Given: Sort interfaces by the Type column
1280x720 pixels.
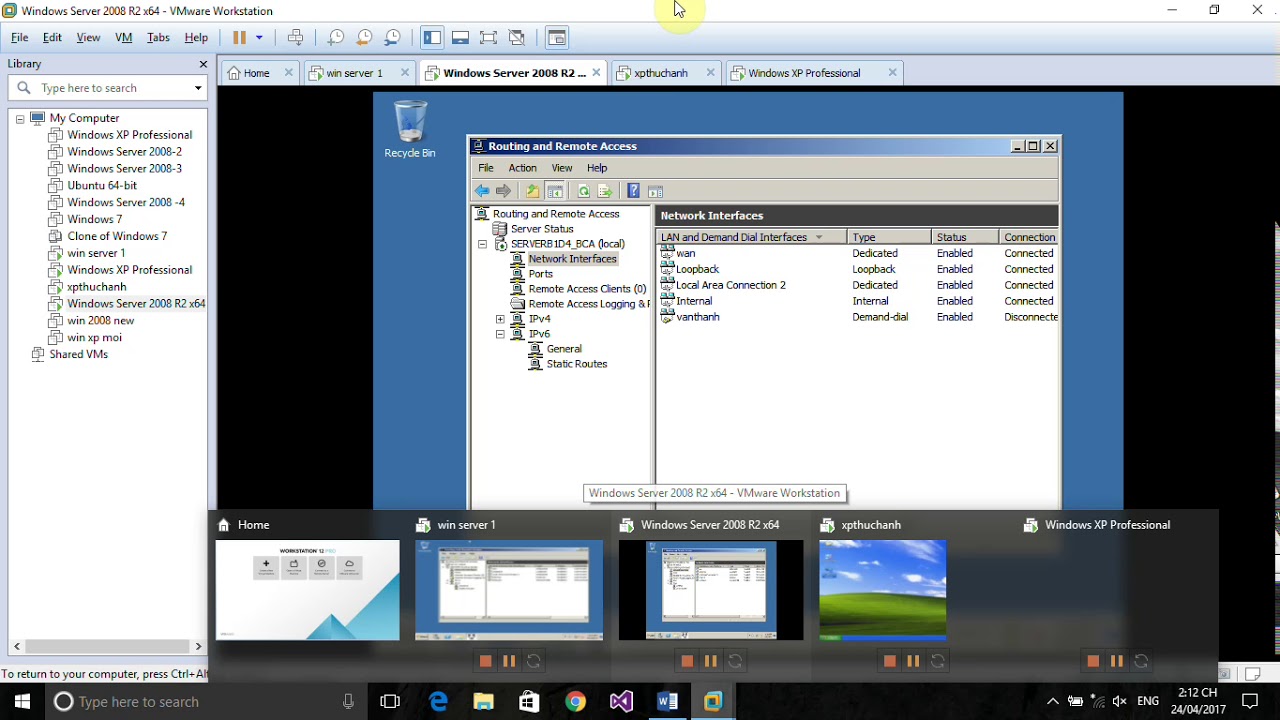Looking at the screenshot, I should pos(889,237).
